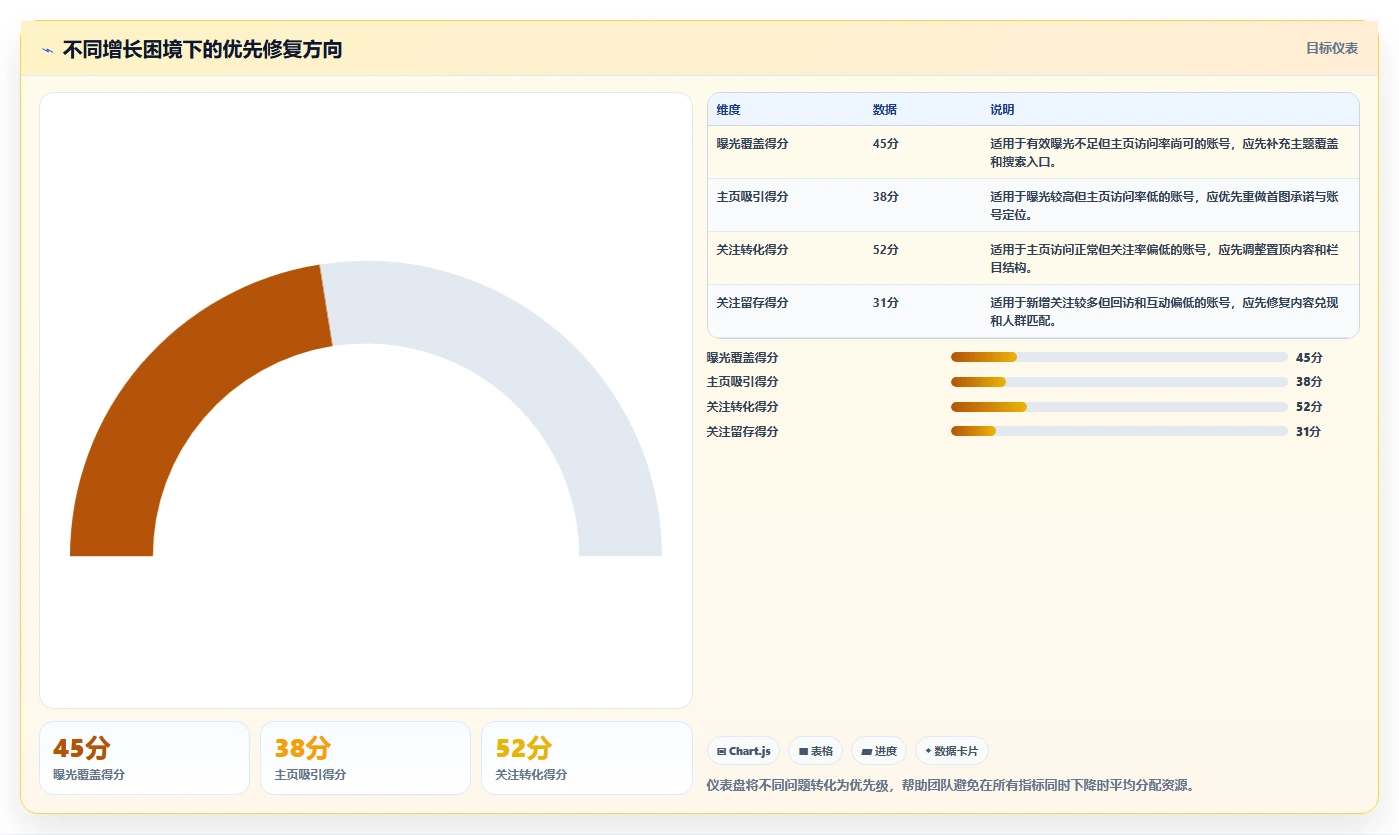
Task: Click the 31分 value beside the progress bars
Action: click(1309, 432)
